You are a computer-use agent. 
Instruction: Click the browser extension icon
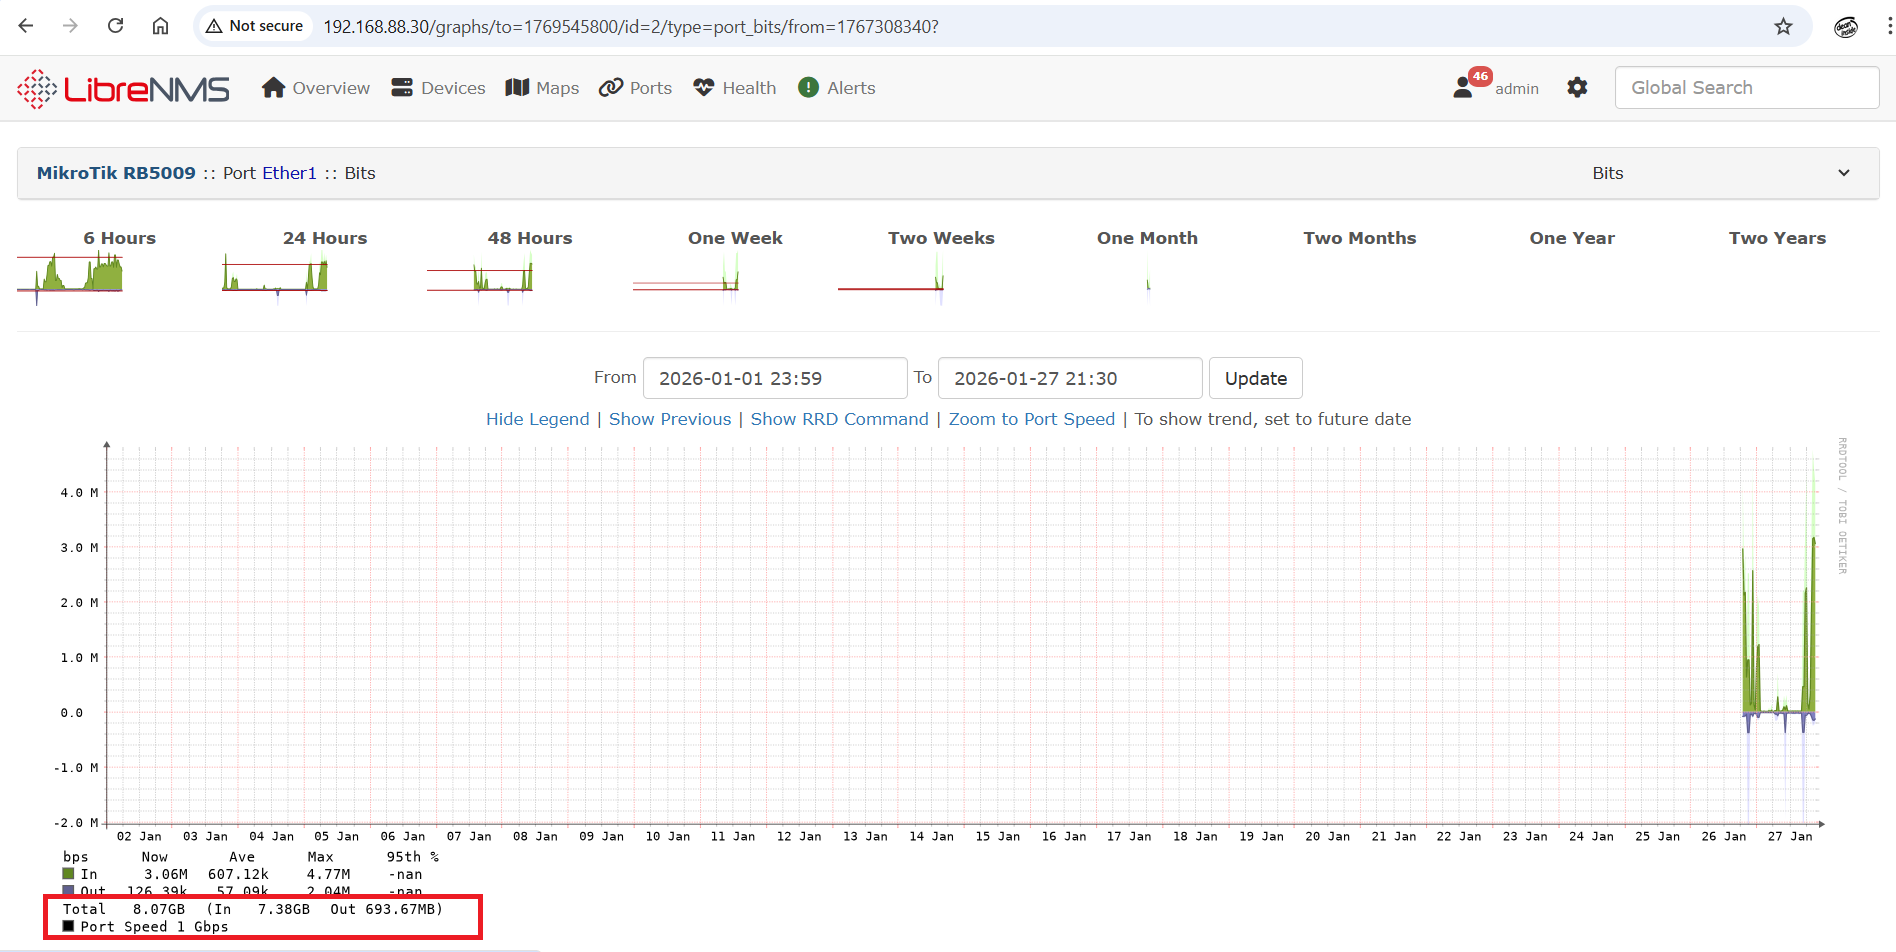click(x=1846, y=27)
